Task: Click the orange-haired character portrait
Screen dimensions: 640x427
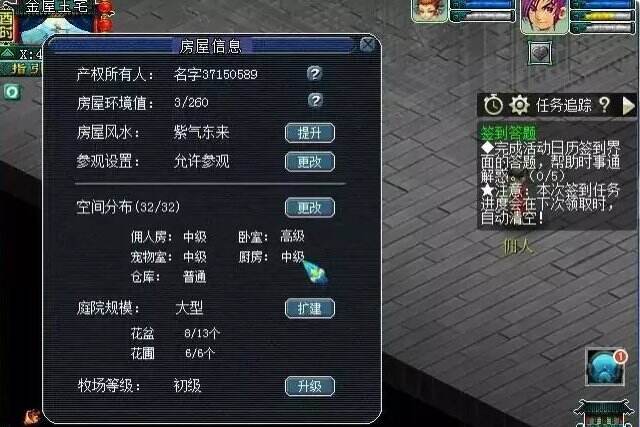Action: (x=429, y=10)
